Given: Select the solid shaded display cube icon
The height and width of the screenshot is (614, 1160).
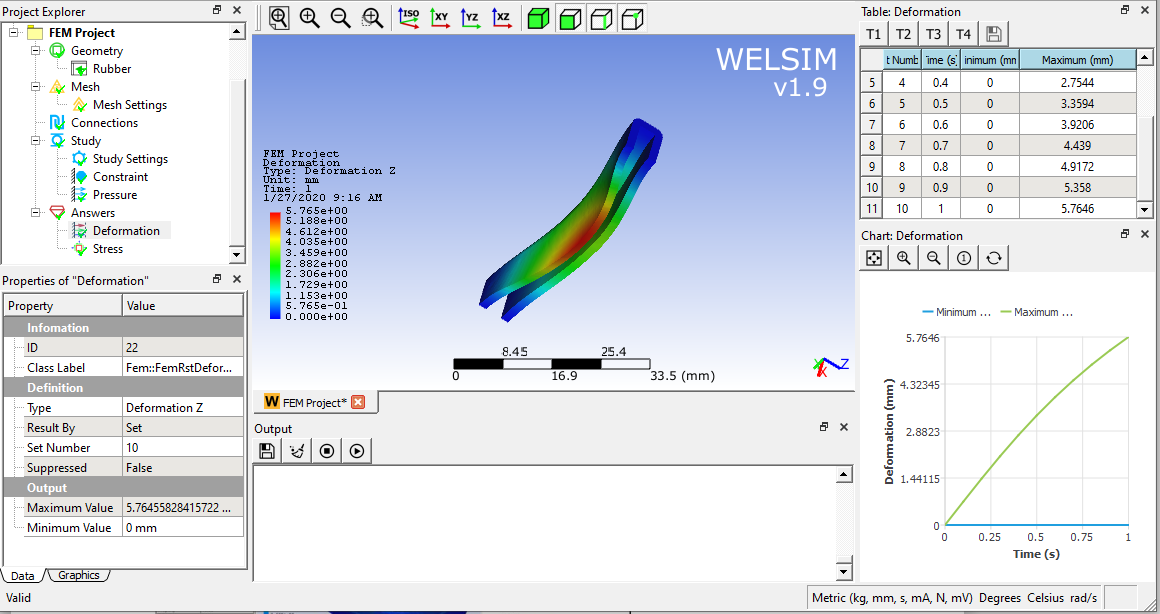Looking at the screenshot, I should [x=538, y=18].
